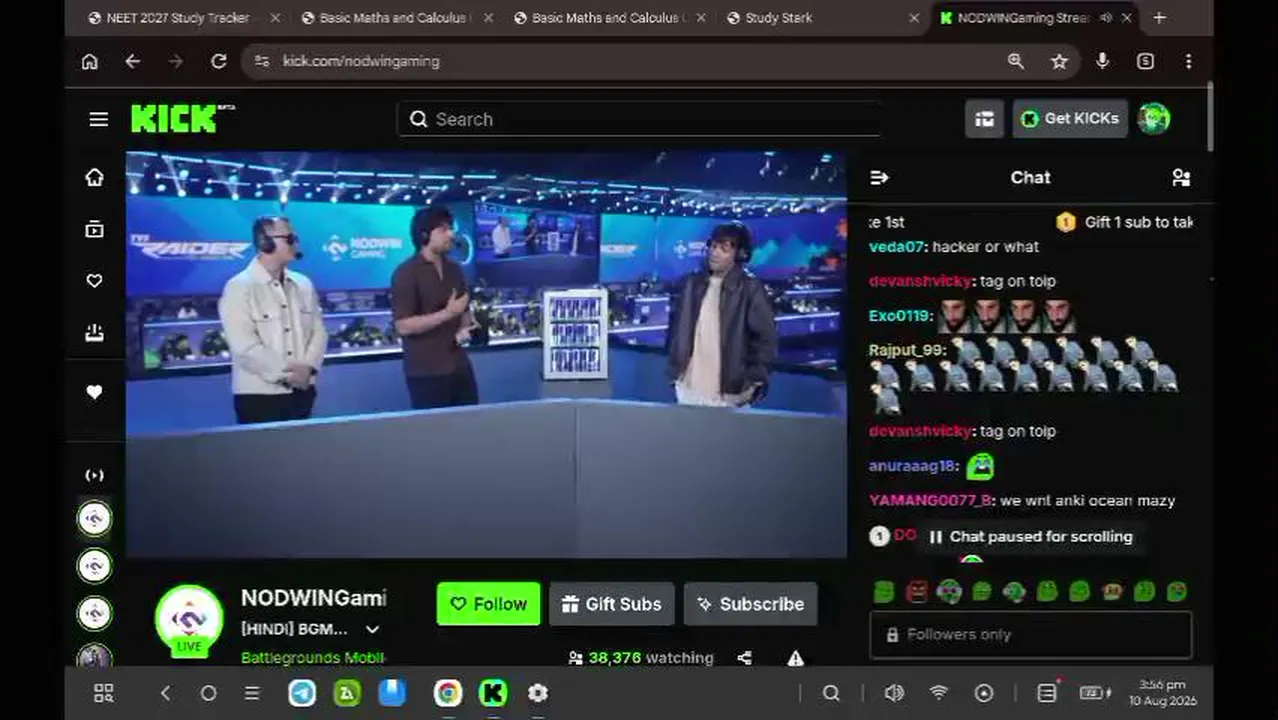Expand the stream title chevron
This screenshot has width=1278, height=720.
tap(372, 629)
